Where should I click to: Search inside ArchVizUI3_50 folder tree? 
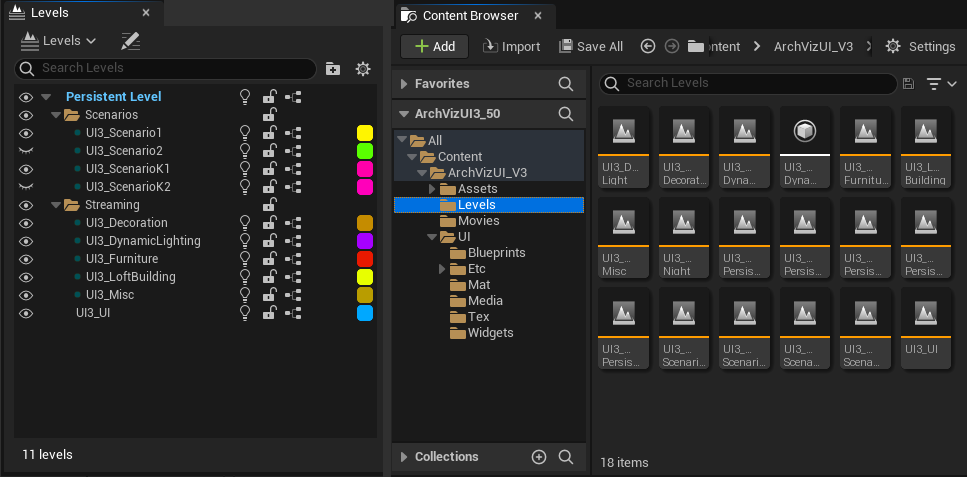point(566,114)
